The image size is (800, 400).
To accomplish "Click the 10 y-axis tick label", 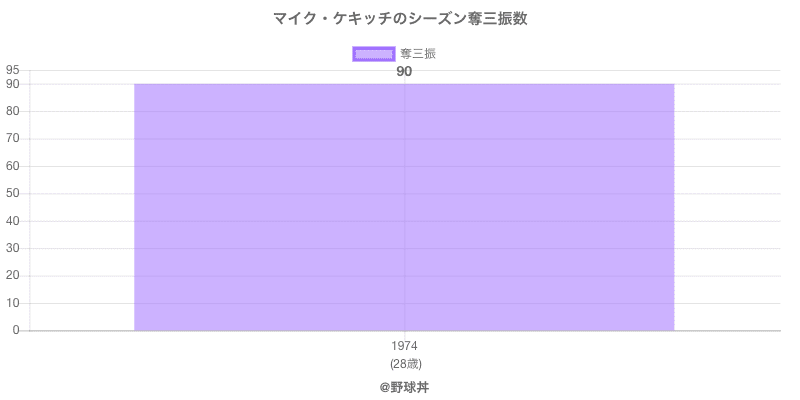I will [x=13, y=303].
